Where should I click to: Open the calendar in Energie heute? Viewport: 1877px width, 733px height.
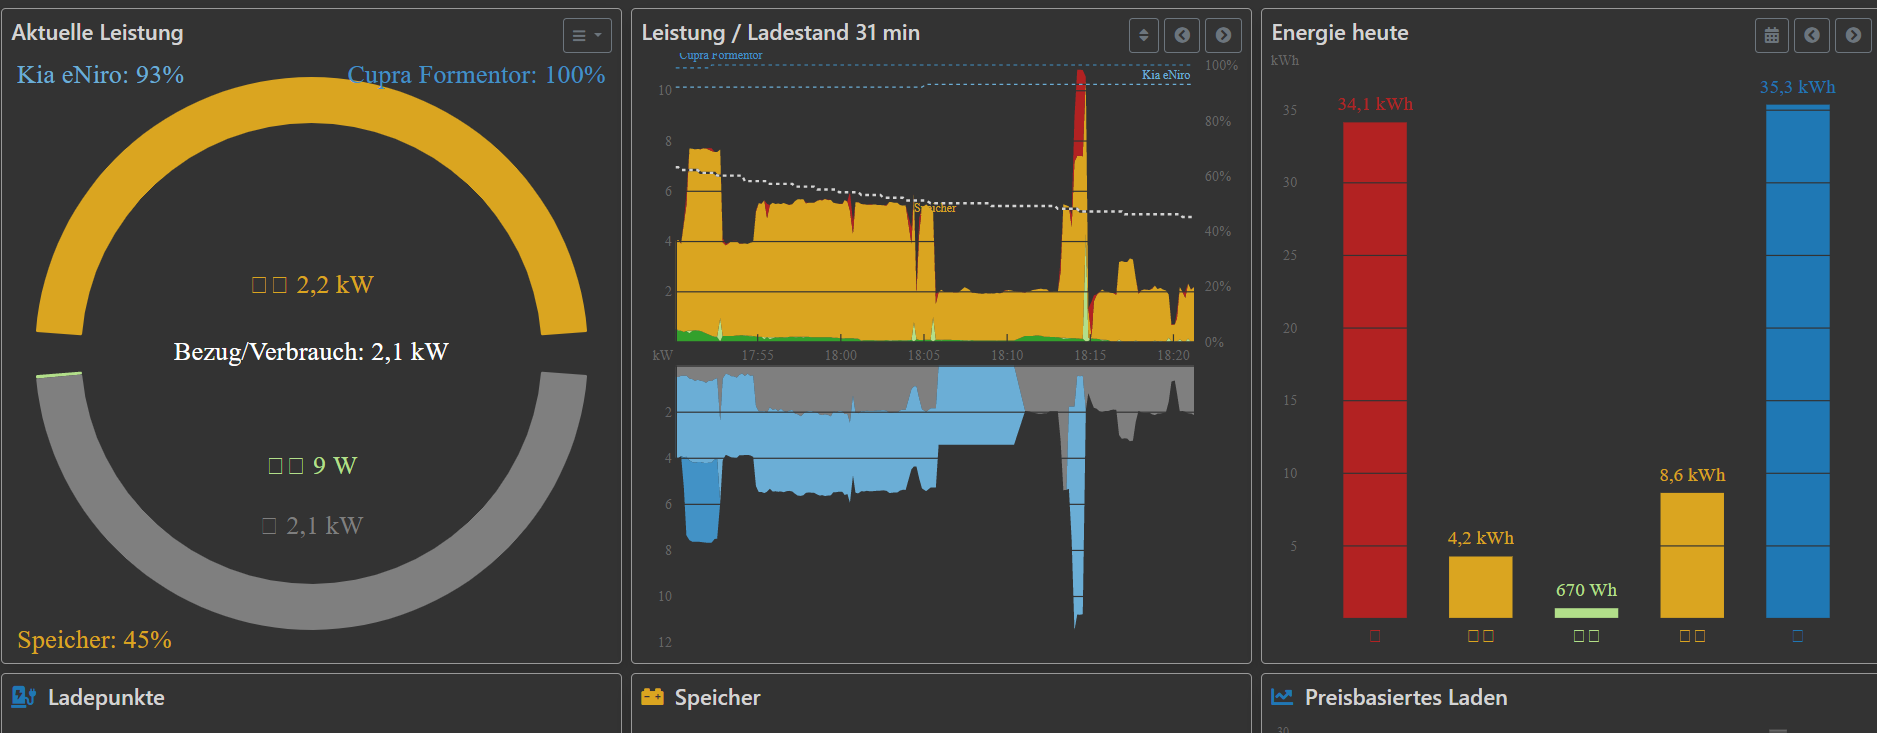tap(1771, 36)
